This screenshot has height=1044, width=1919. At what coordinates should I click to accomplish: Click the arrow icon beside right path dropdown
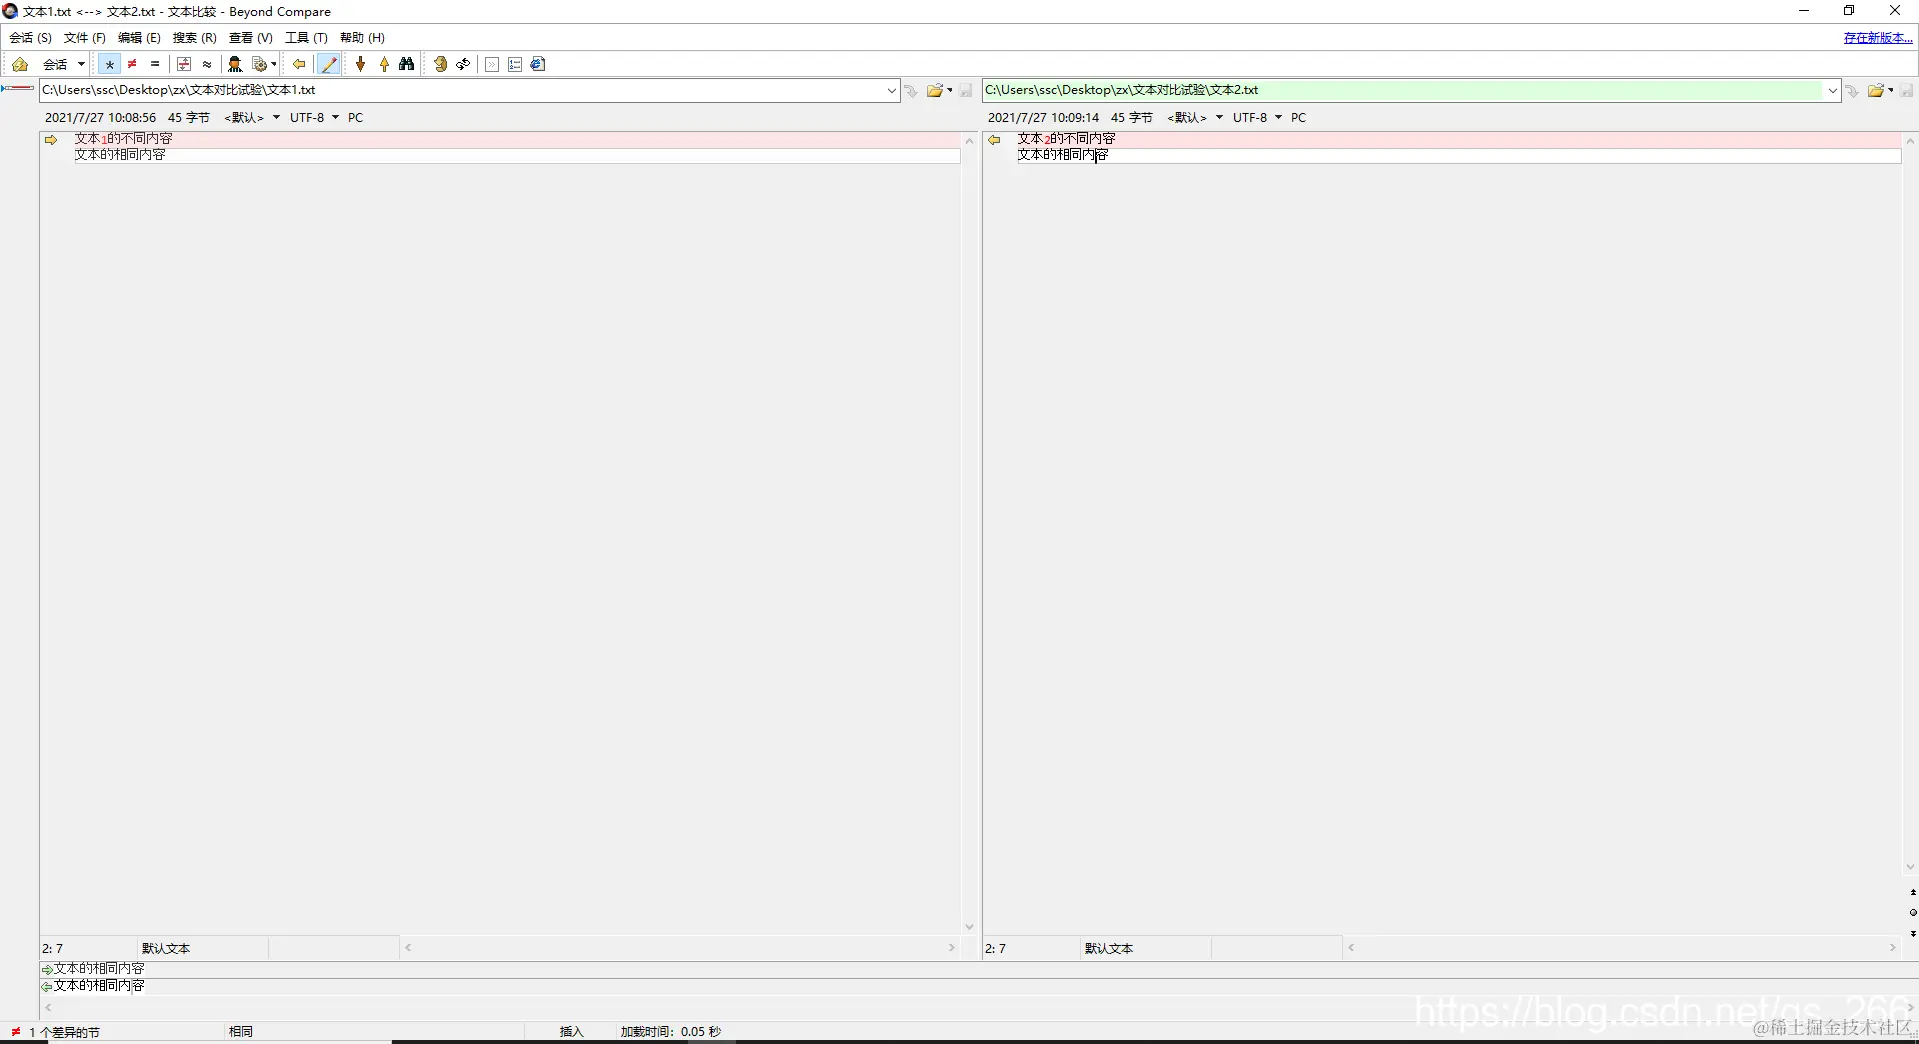pos(1852,91)
